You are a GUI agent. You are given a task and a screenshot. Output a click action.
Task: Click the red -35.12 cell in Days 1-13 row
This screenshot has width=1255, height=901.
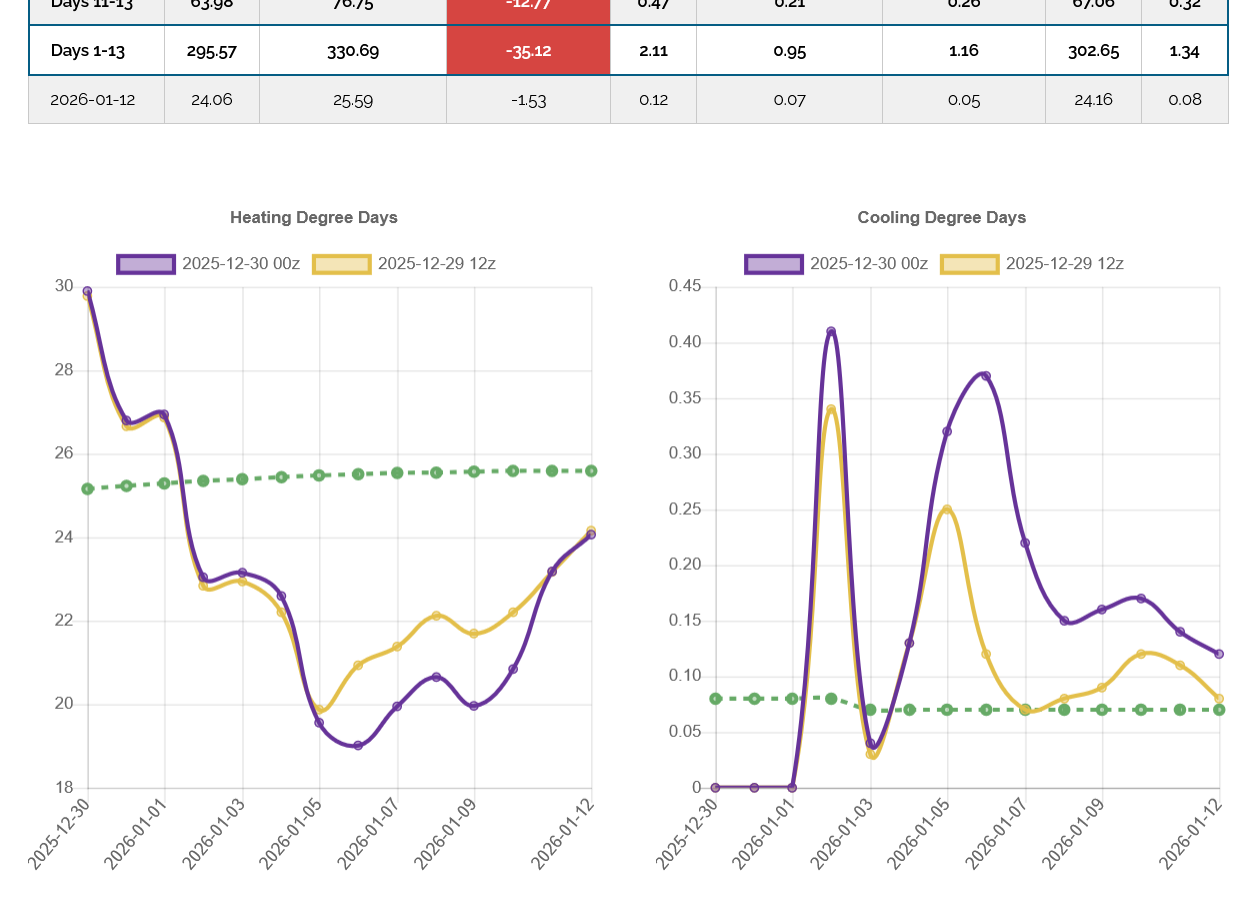click(528, 51)
